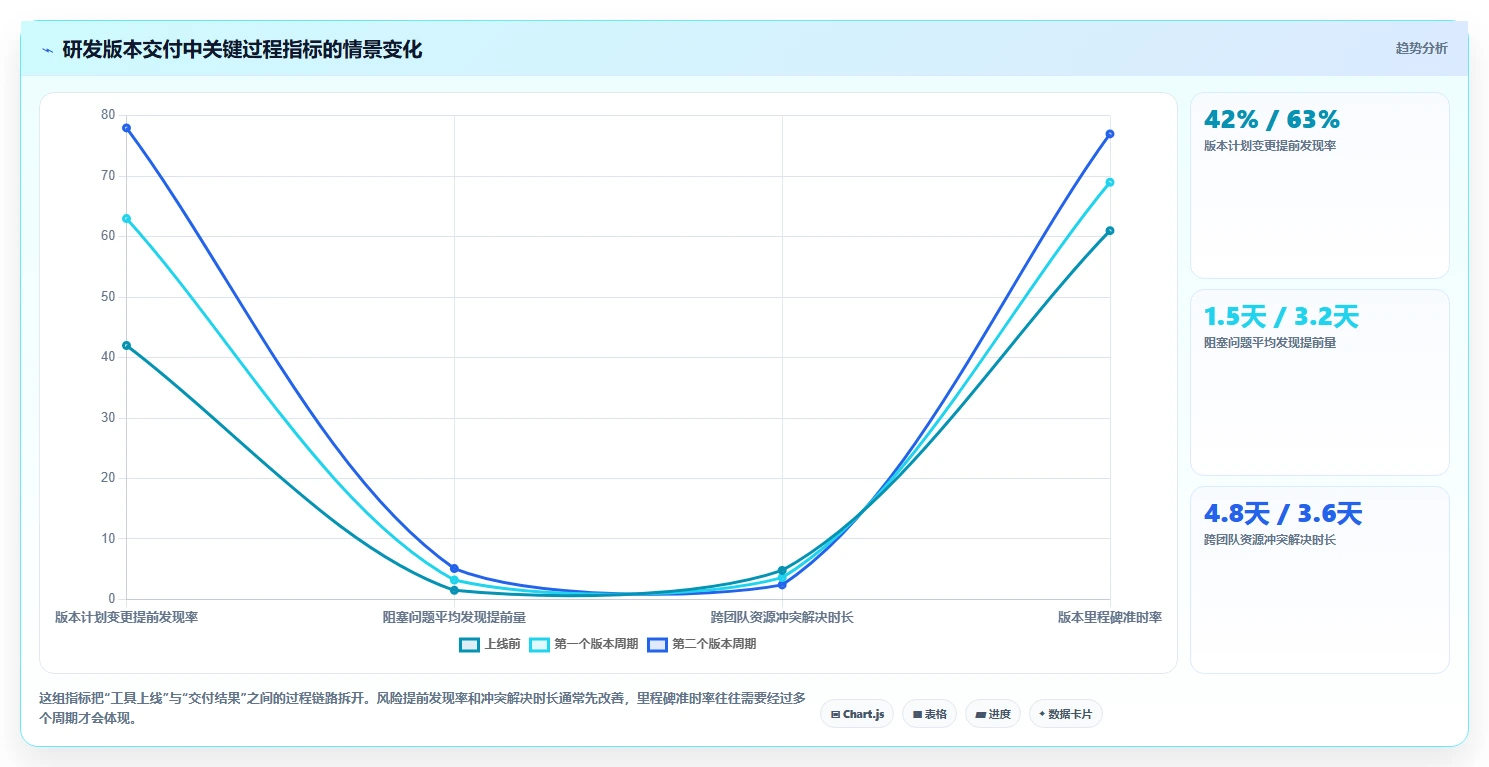This screenshot has width=1489, height=767.
Task: Click the 趋势分析 tag in the header
Action: 1421,48
